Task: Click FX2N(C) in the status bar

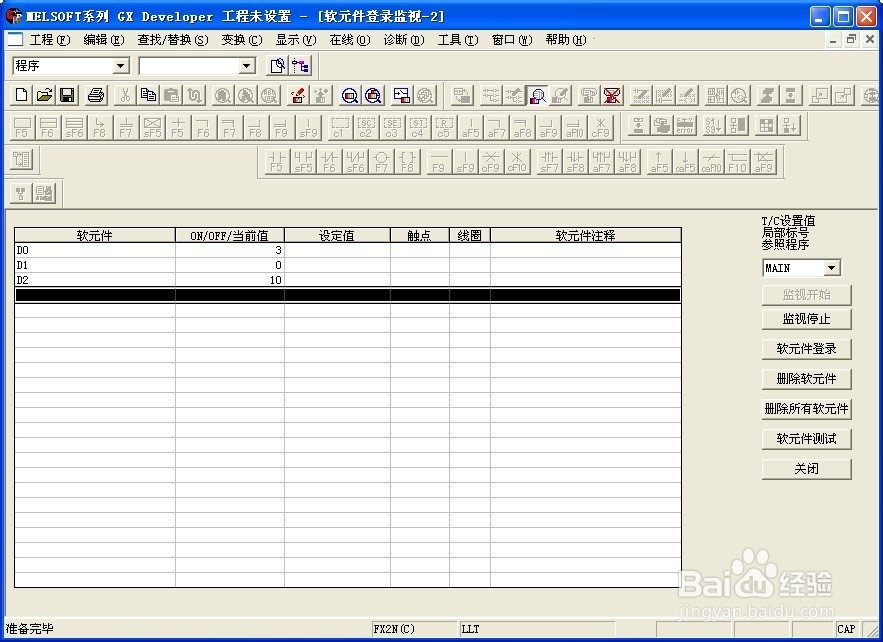Action: point(394,629)
